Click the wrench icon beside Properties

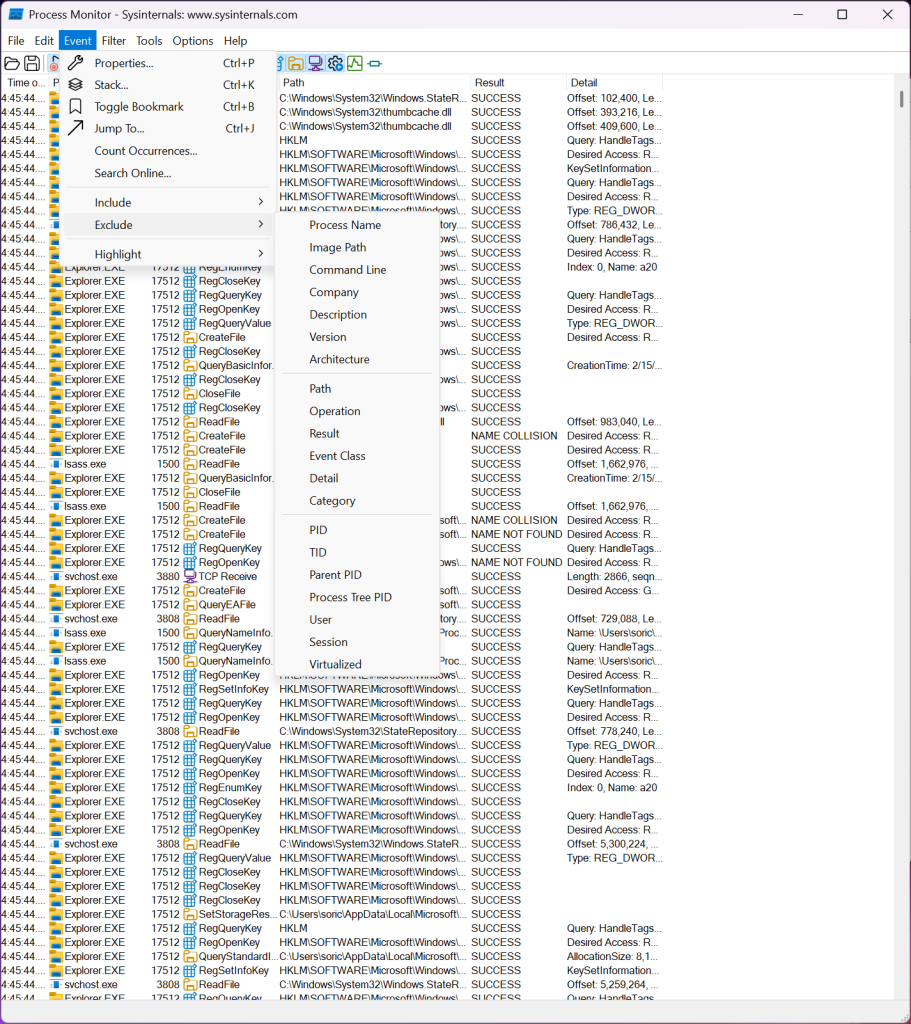[x=75, y=63]
